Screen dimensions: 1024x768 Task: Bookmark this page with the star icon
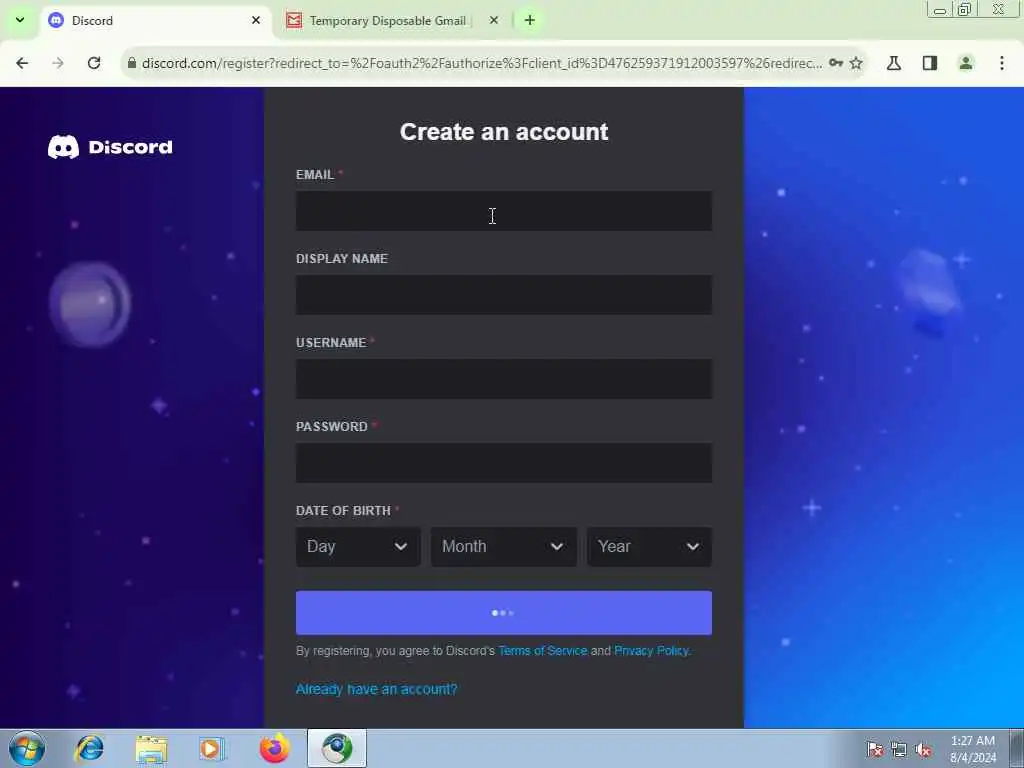click(x=856, y=63)
